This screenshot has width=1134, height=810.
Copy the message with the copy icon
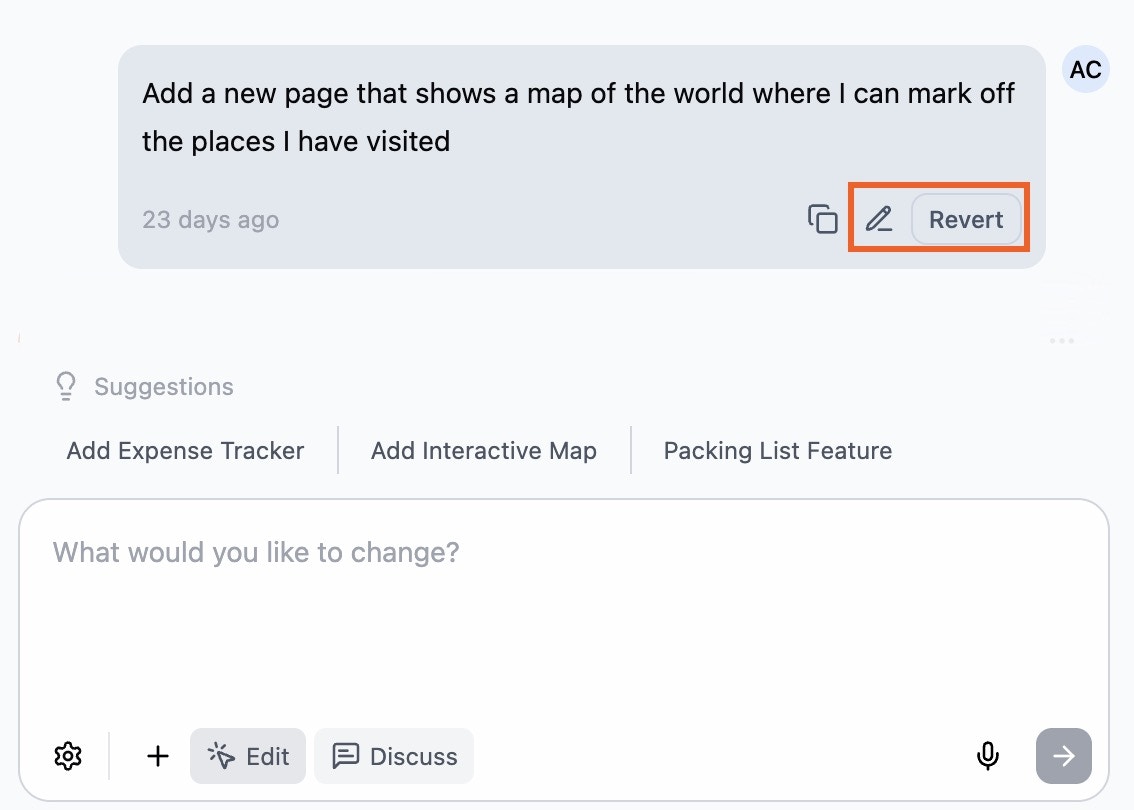coord(822,219)
